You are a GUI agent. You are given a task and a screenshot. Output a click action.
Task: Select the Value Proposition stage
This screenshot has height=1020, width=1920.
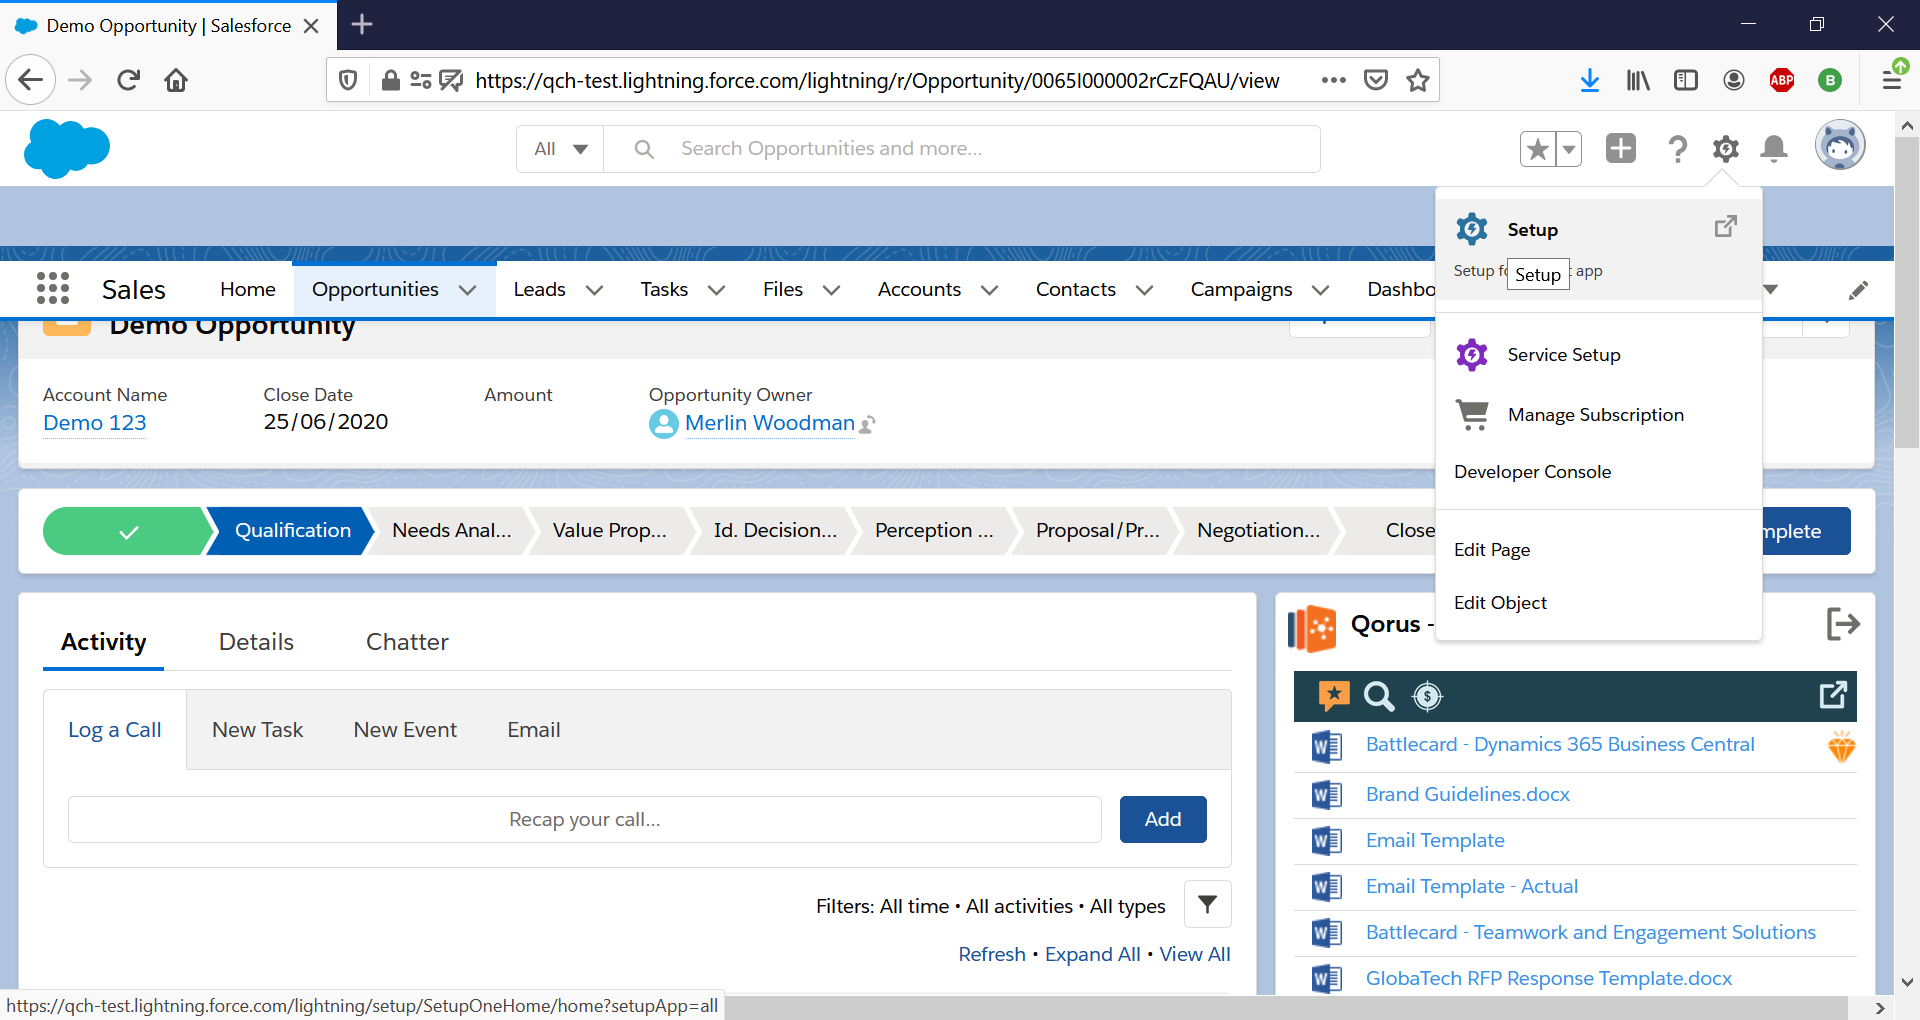click(x=609, y=531)
